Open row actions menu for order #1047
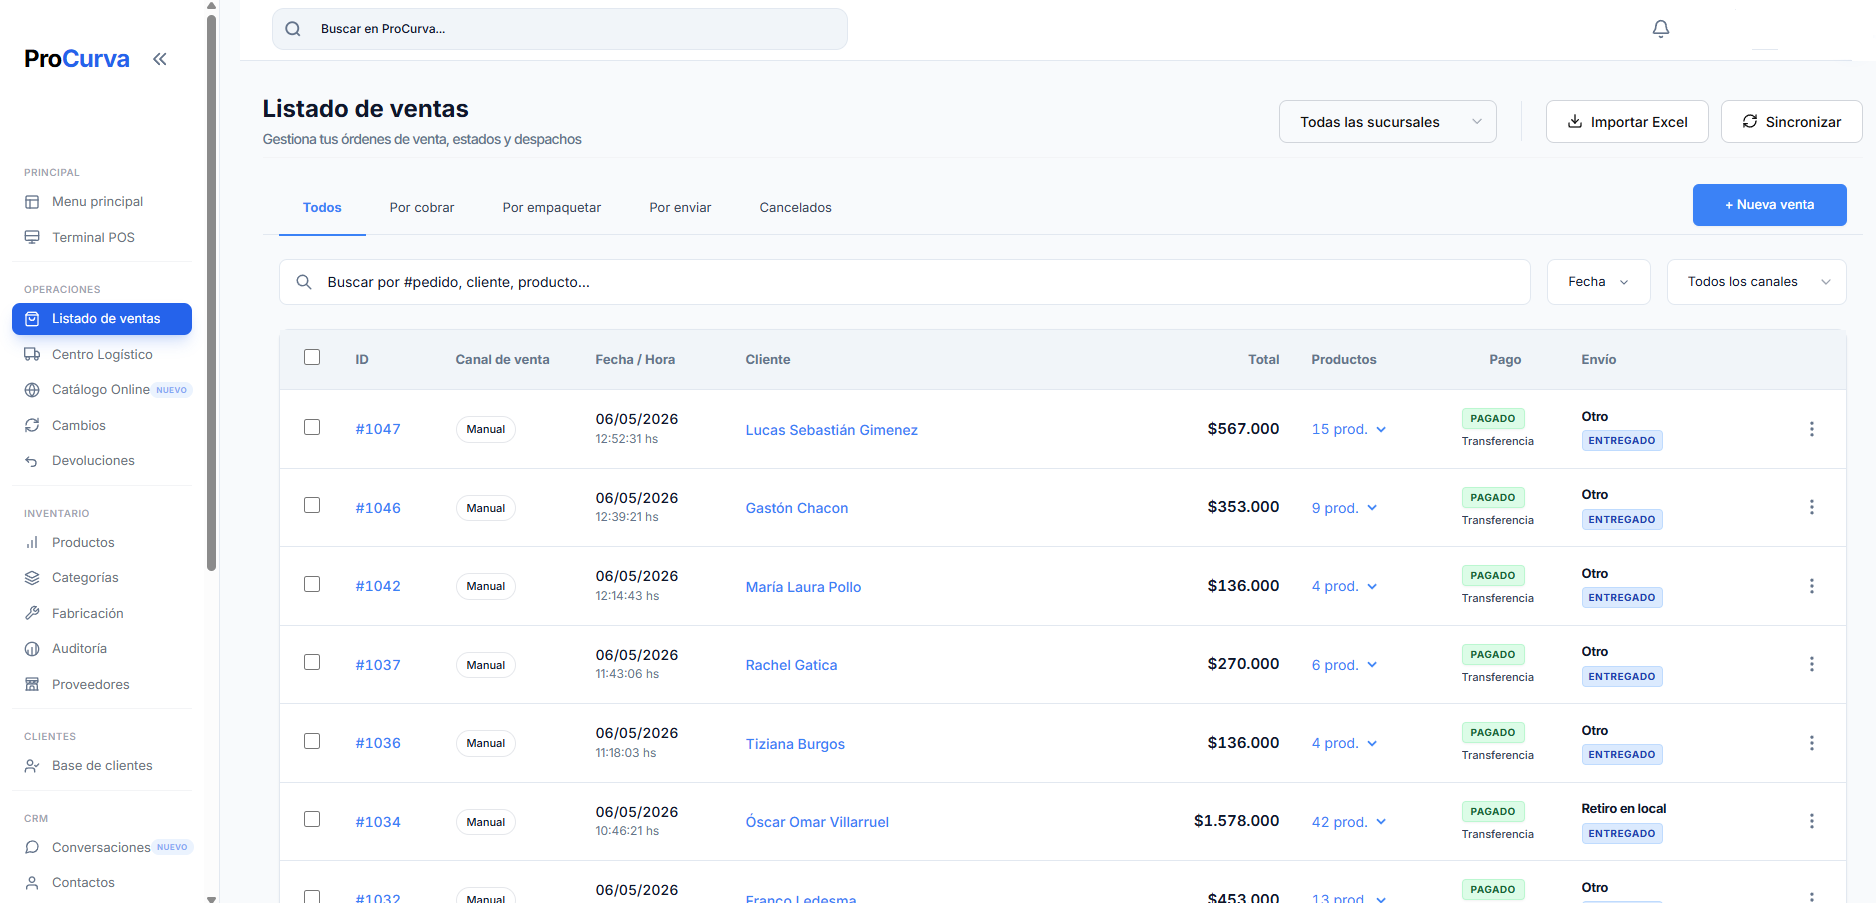Viewport: 1876px width, 903px height. click(1811, 429)
